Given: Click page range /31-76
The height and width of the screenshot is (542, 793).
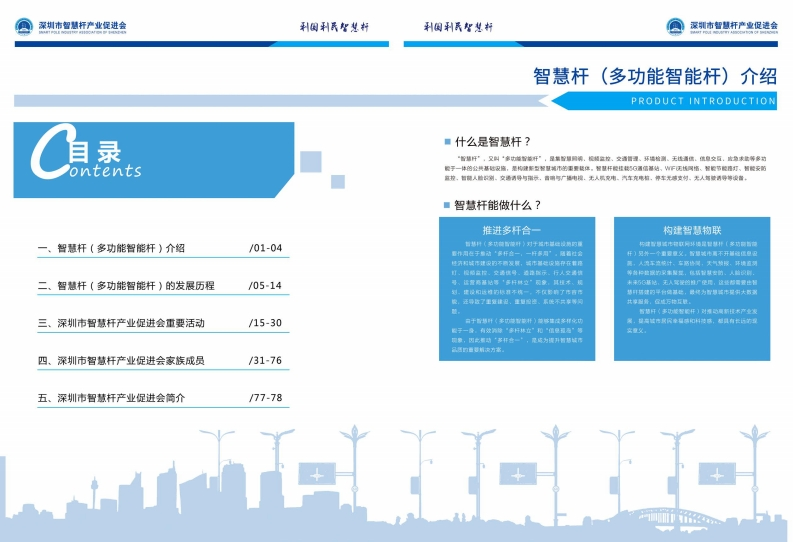Looking at the screenshot, I should click(x=266, y=360).
